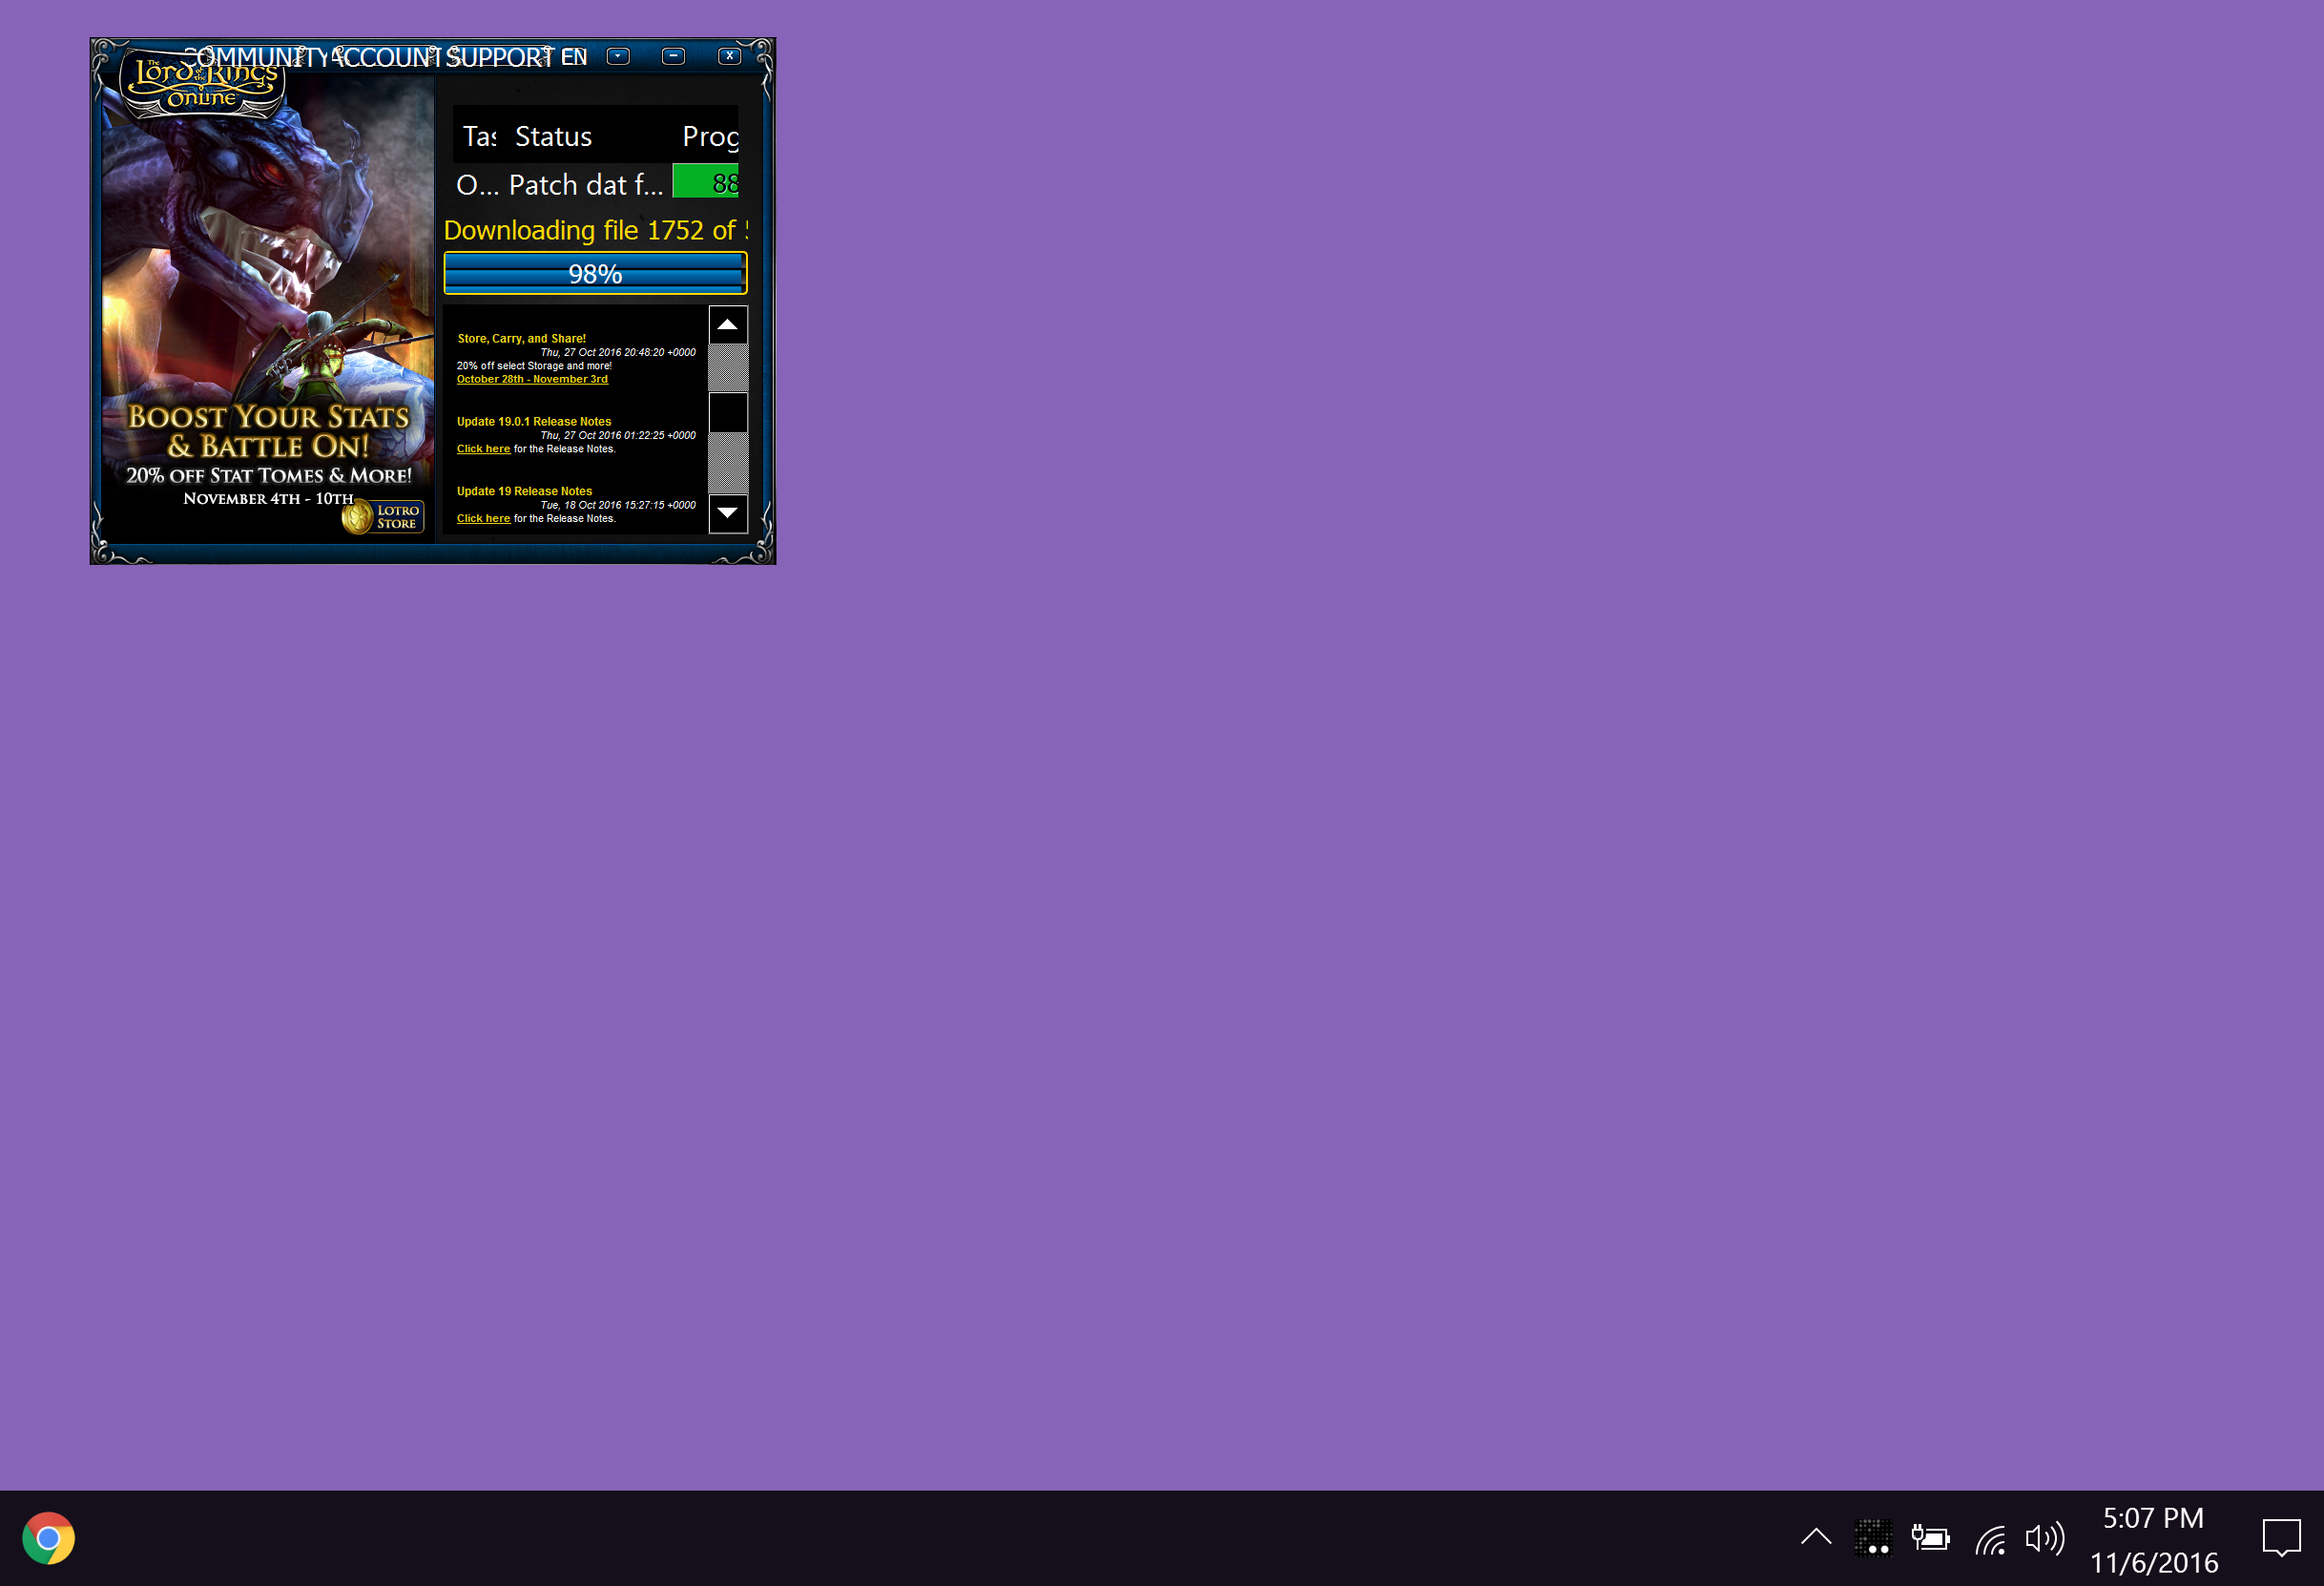This screenshot has width=2324, height=1586.
Task: Select the EN language option
Action: pos(574,57)
